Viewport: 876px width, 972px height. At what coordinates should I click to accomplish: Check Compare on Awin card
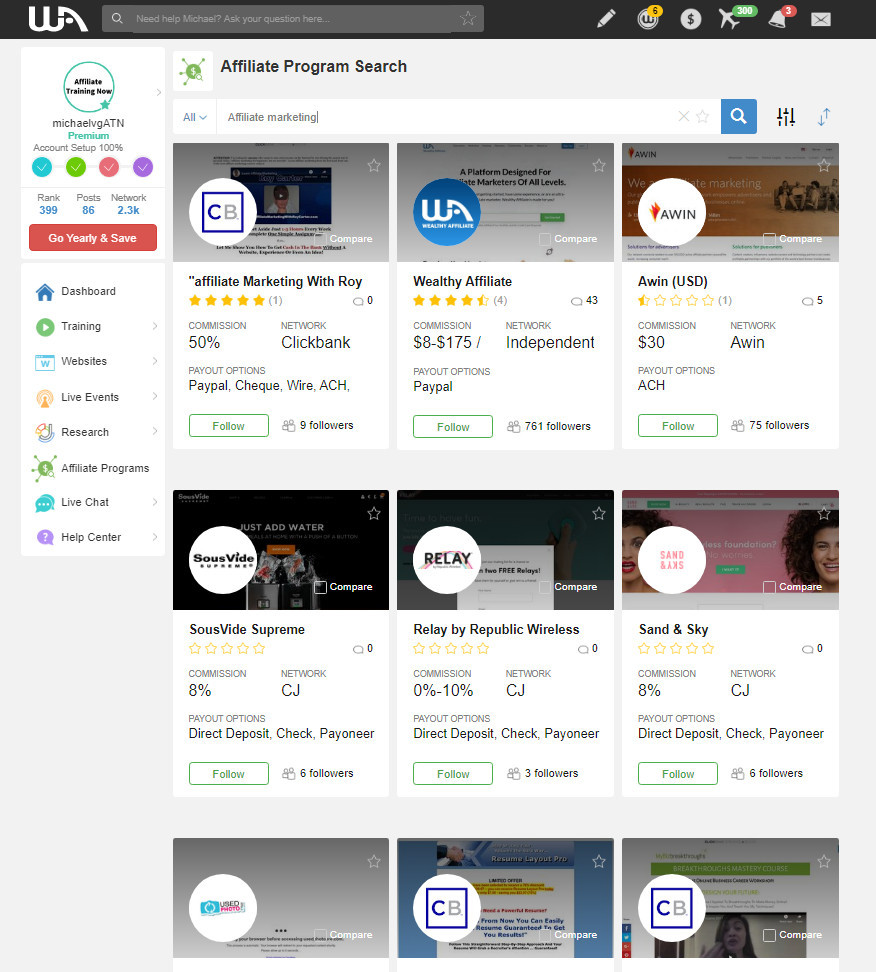point(769,239)
